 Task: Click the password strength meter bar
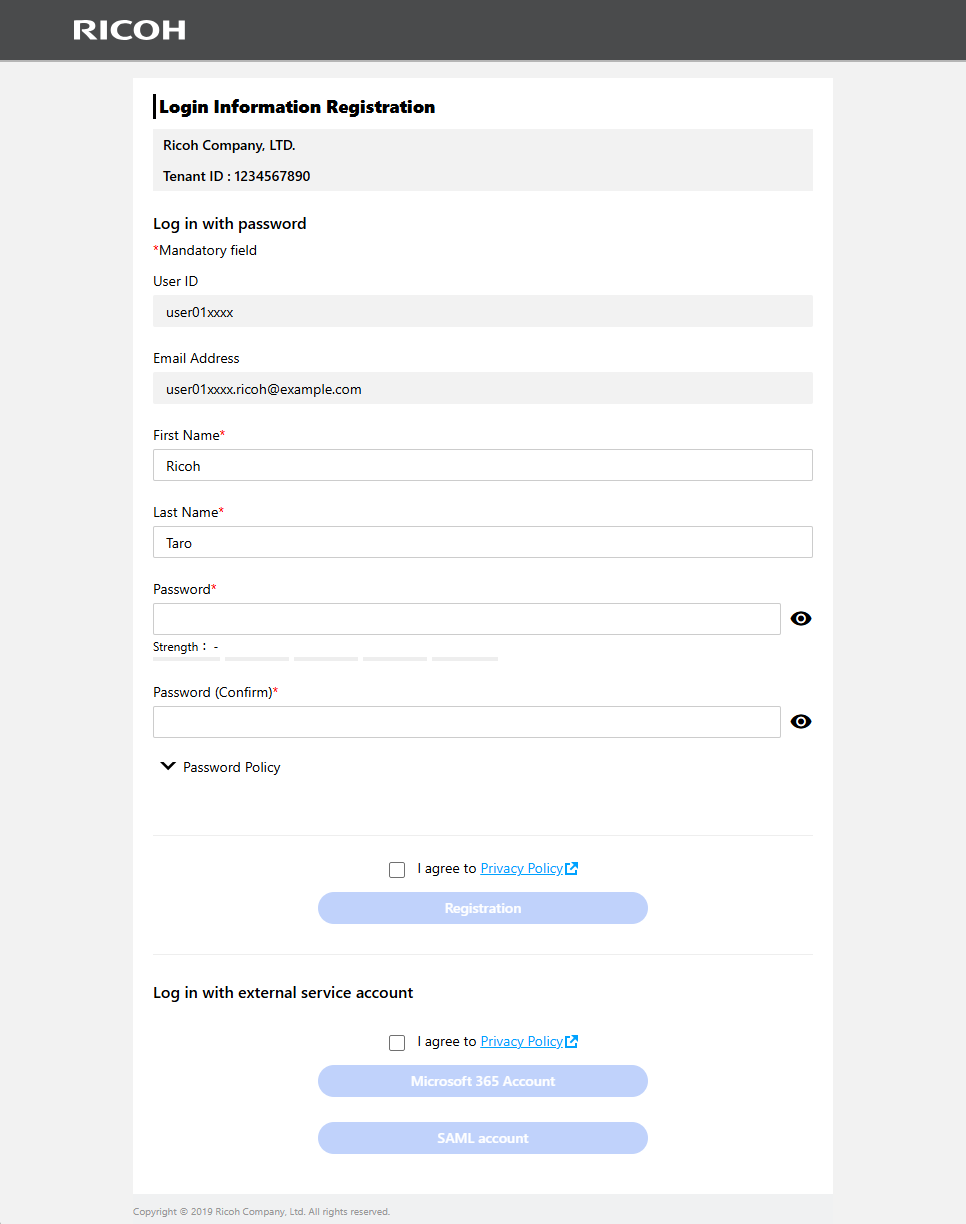coord(325,659)
